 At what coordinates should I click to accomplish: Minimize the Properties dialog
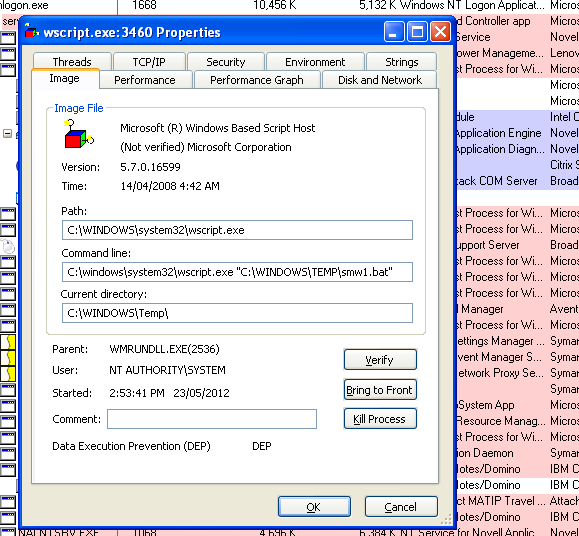pos(394,32)
